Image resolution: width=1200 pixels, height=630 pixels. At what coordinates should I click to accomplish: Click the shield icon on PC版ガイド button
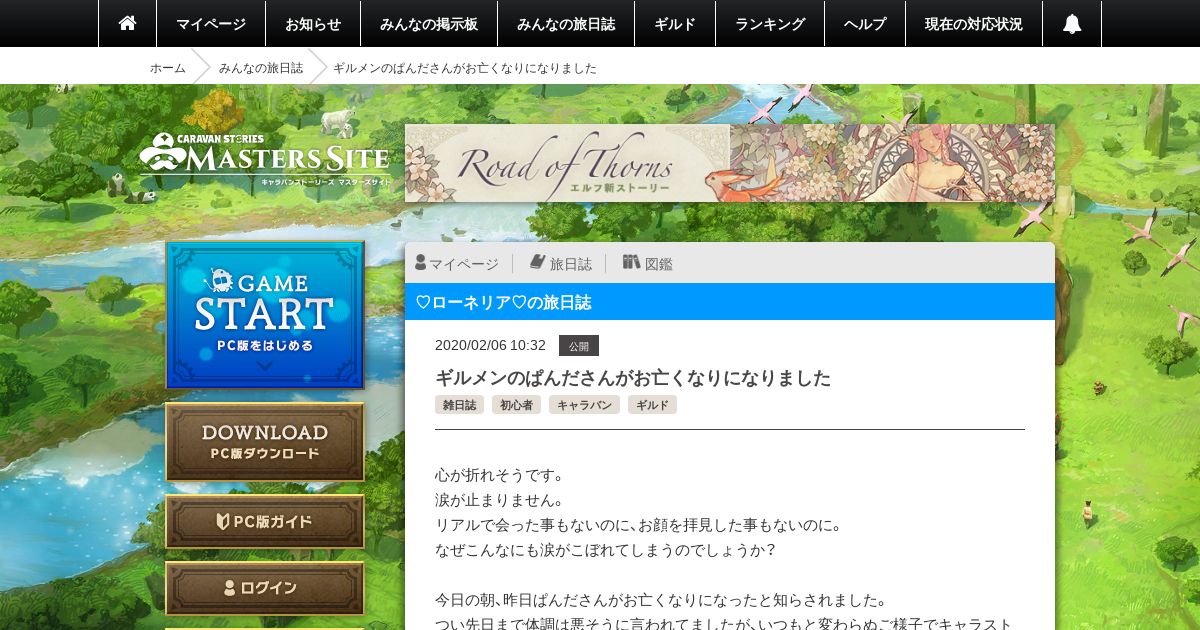[x=224, y=521]
